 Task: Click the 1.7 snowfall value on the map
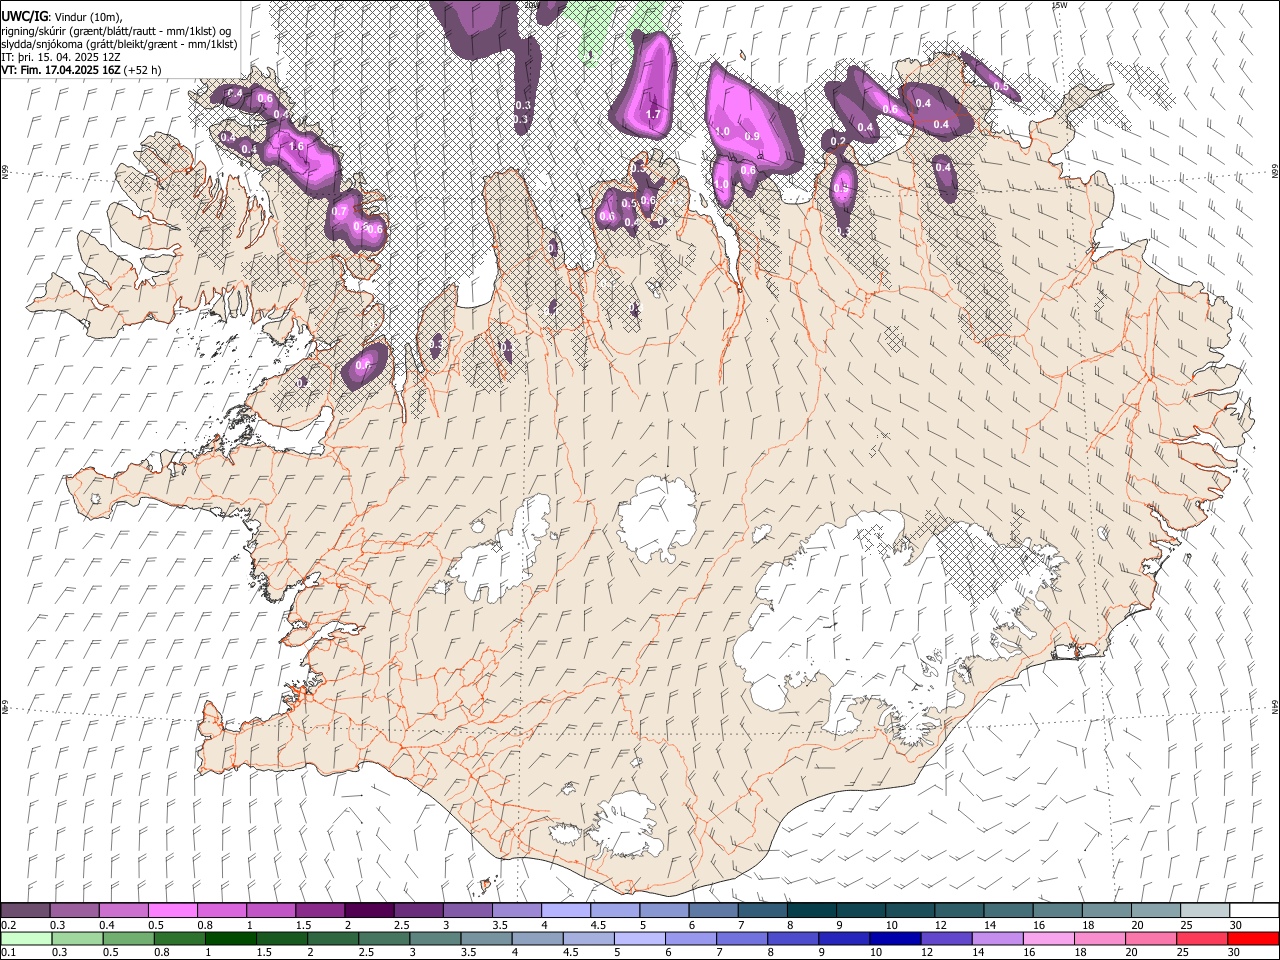click(x=653, y=114)
